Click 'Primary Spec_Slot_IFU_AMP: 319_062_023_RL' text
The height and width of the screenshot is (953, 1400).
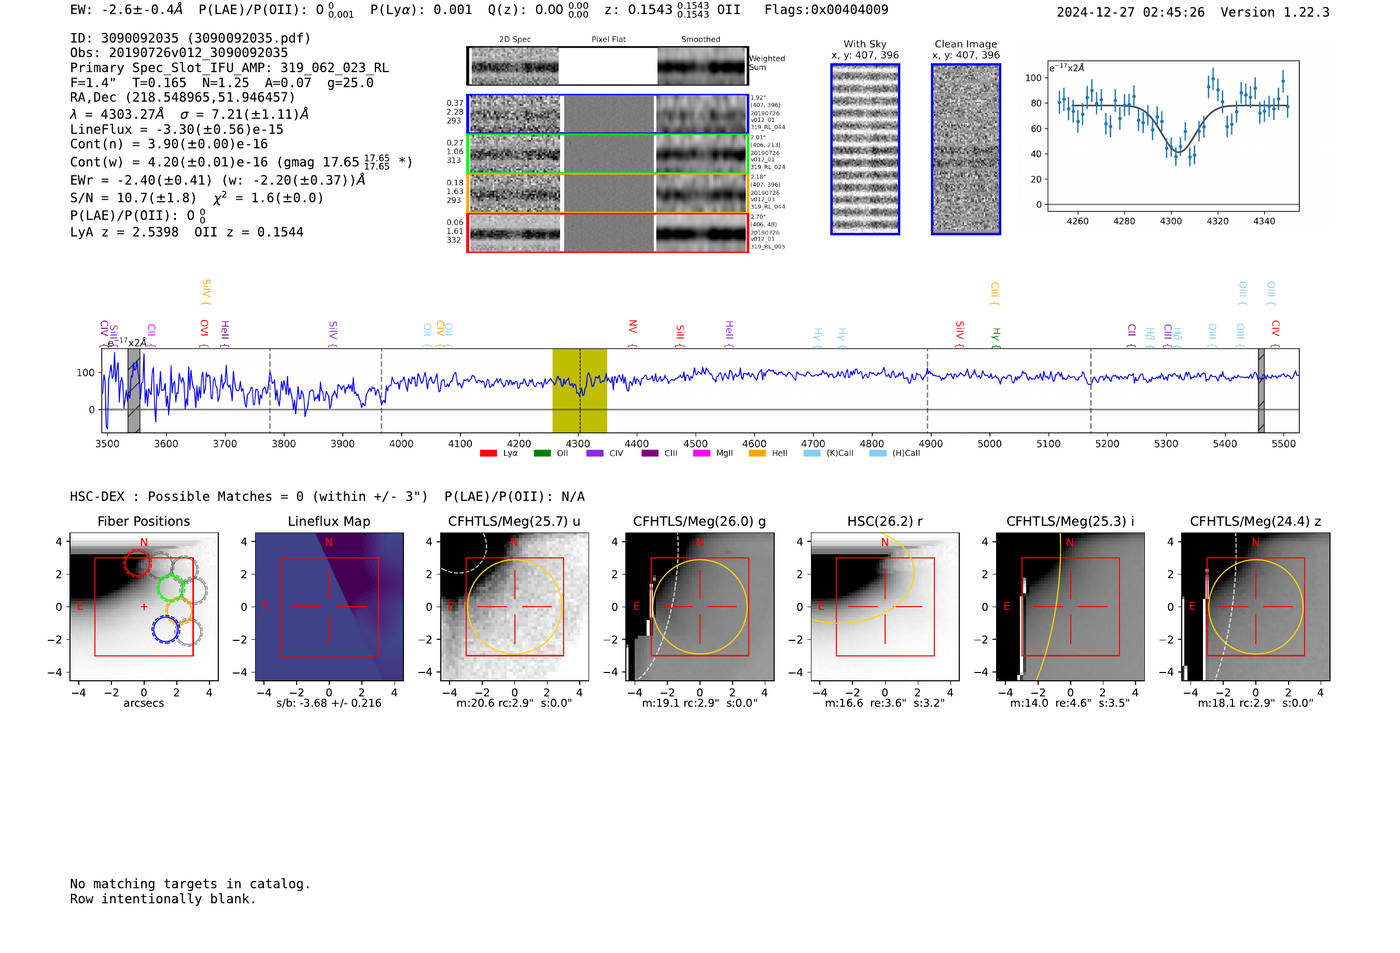(x=230, y=68)
